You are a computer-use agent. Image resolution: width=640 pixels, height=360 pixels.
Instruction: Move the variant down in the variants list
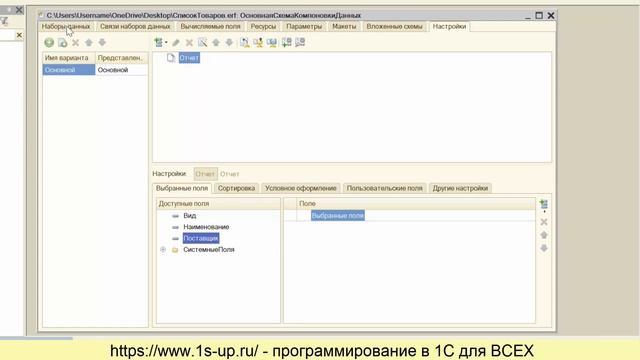102,42
